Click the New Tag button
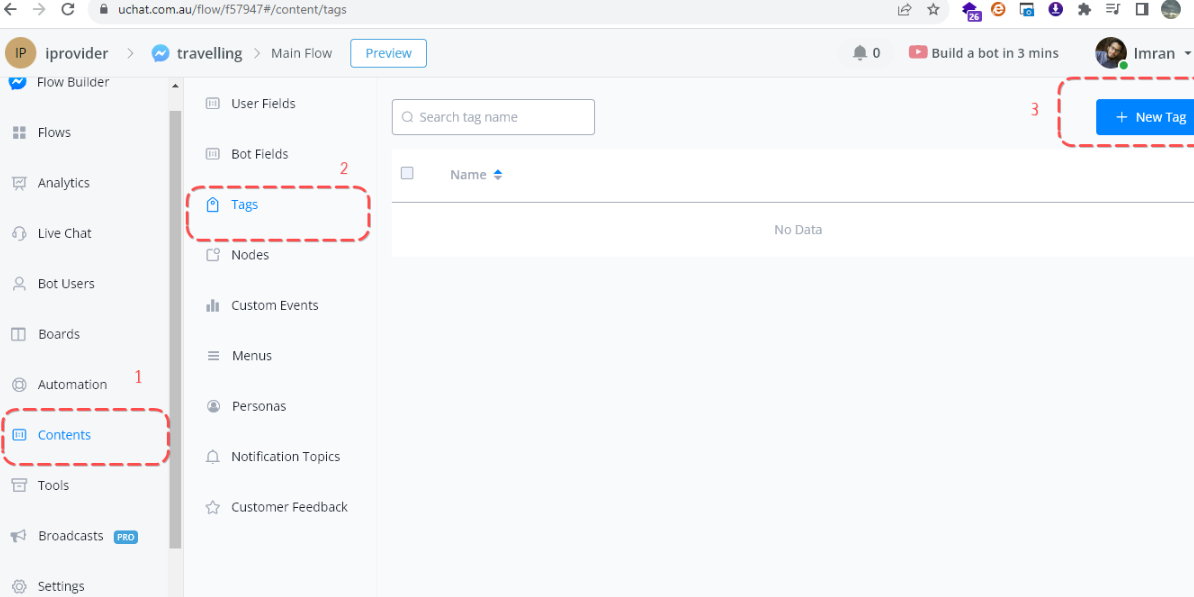 (1146, 117)
